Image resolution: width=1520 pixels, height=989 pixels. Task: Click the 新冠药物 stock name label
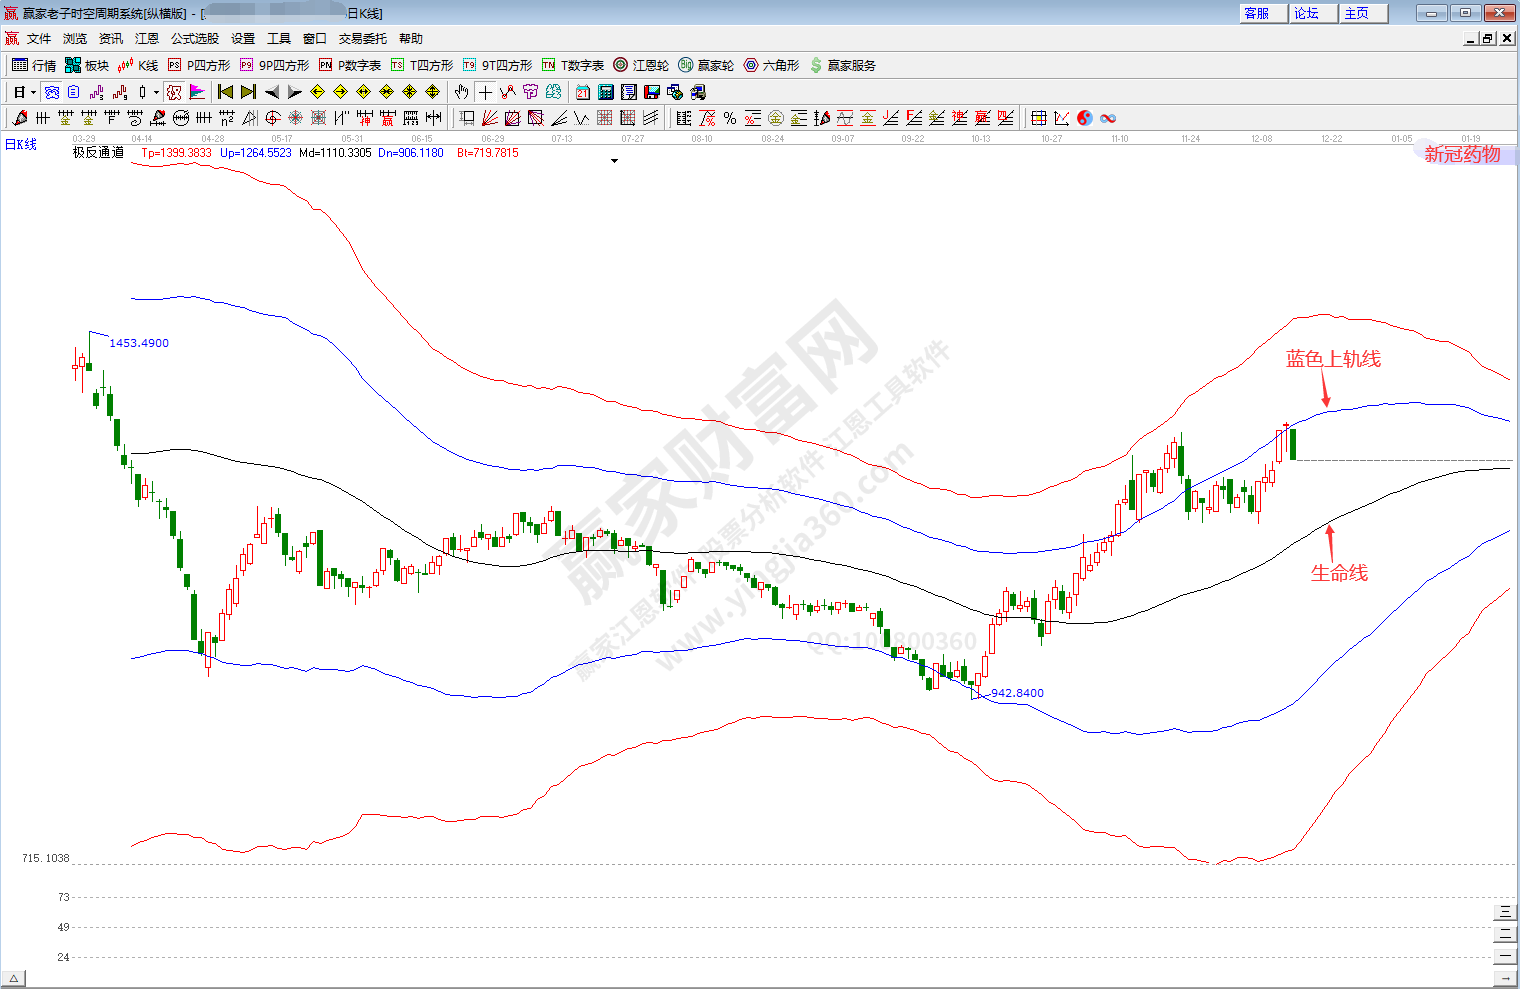[x=1462, y=154]
